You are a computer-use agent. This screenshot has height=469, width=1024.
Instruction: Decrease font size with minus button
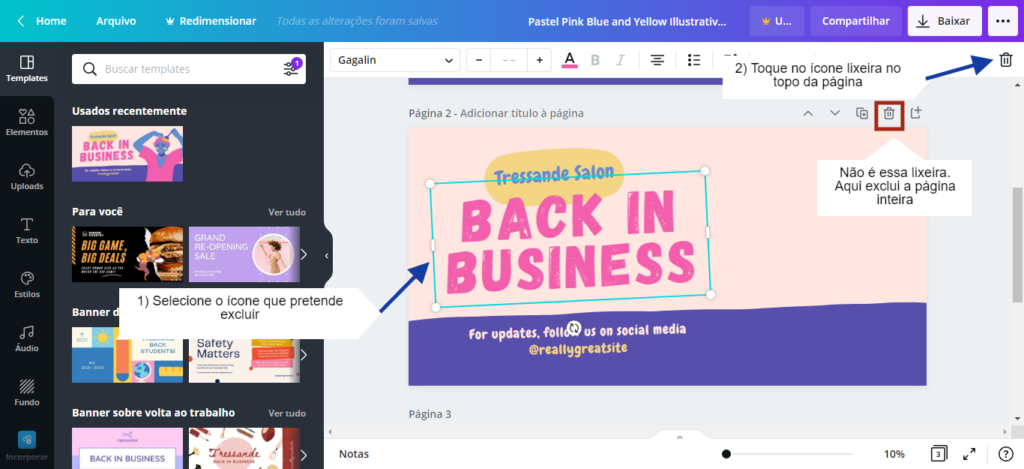(x=479, y=60)
